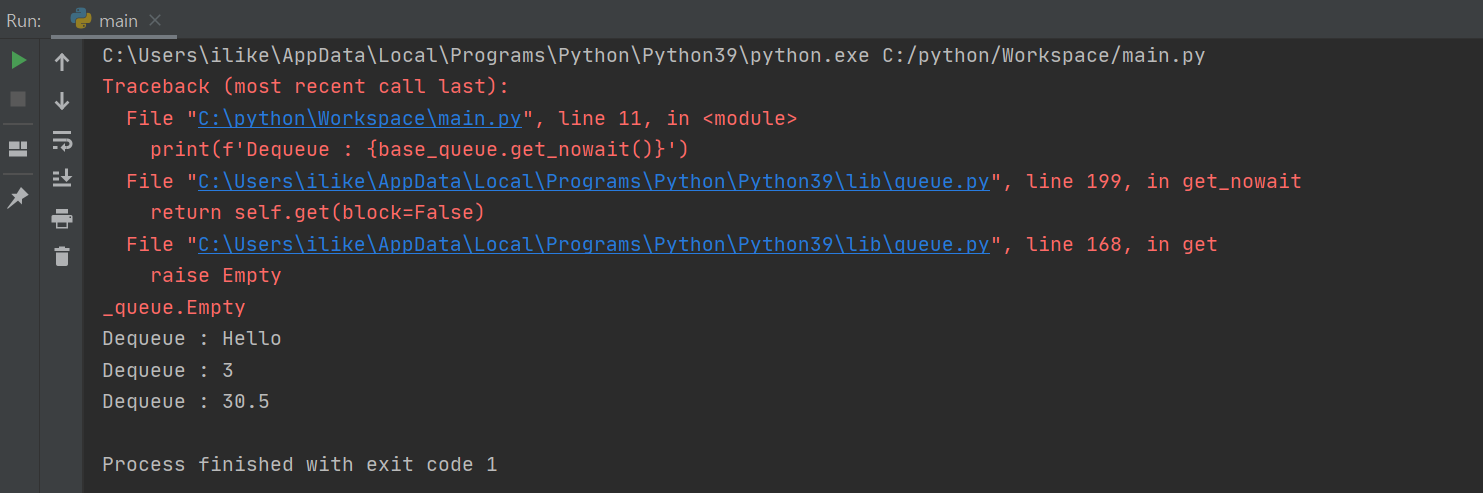Screen dimensions: 1483x493
Task: Click the Run panel label
Action: coord(24,20)
